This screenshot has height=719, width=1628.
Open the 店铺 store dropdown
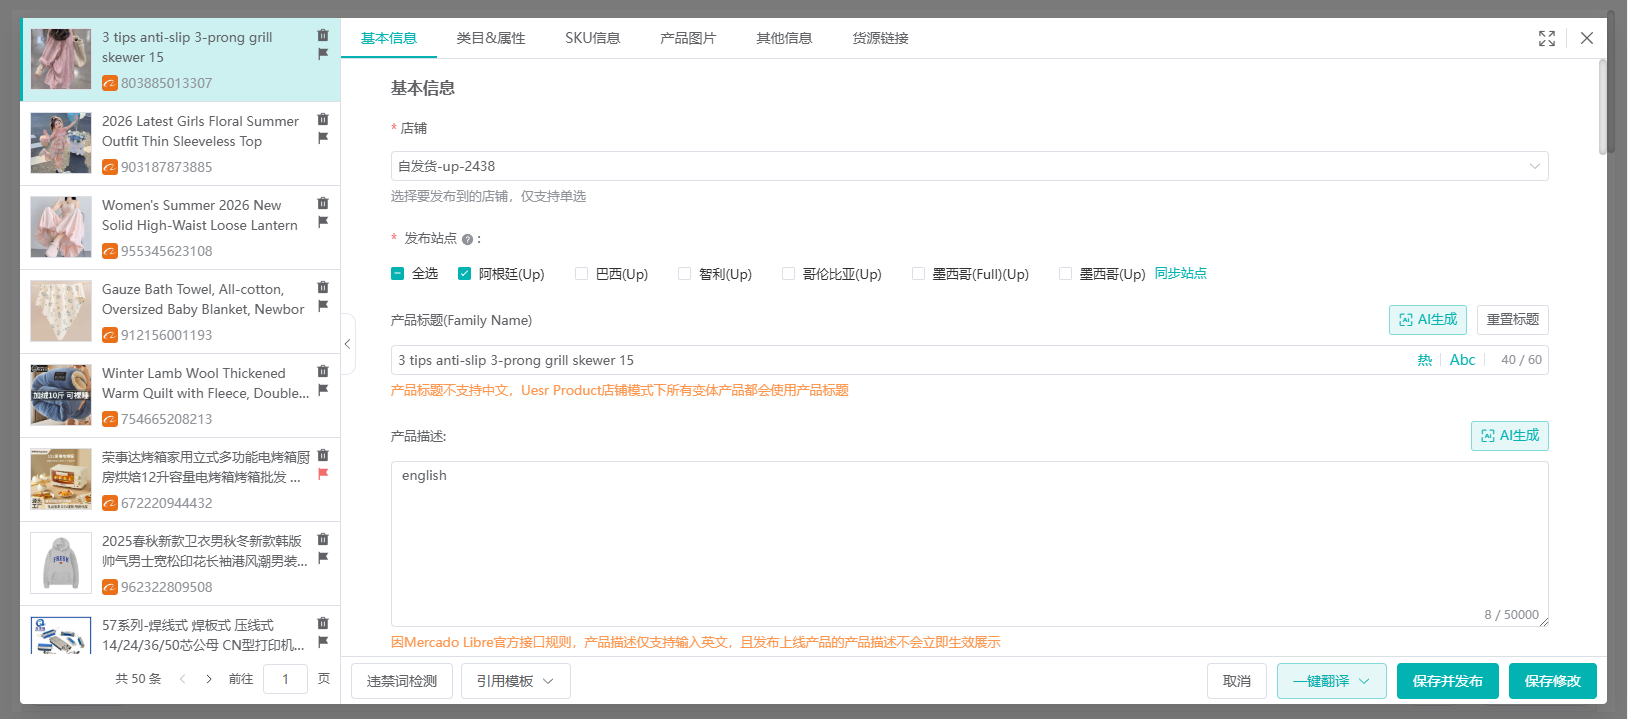(x=969, y=166)
